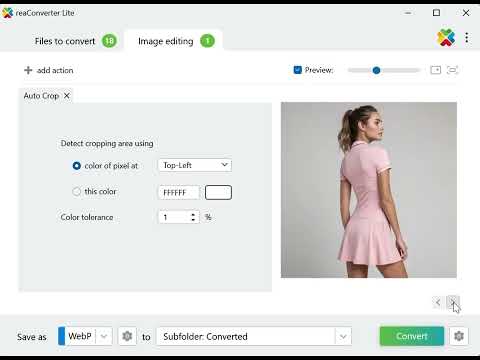Click the plus icon for add action
The width and height of the screenshot is (480, 360).
28,70
